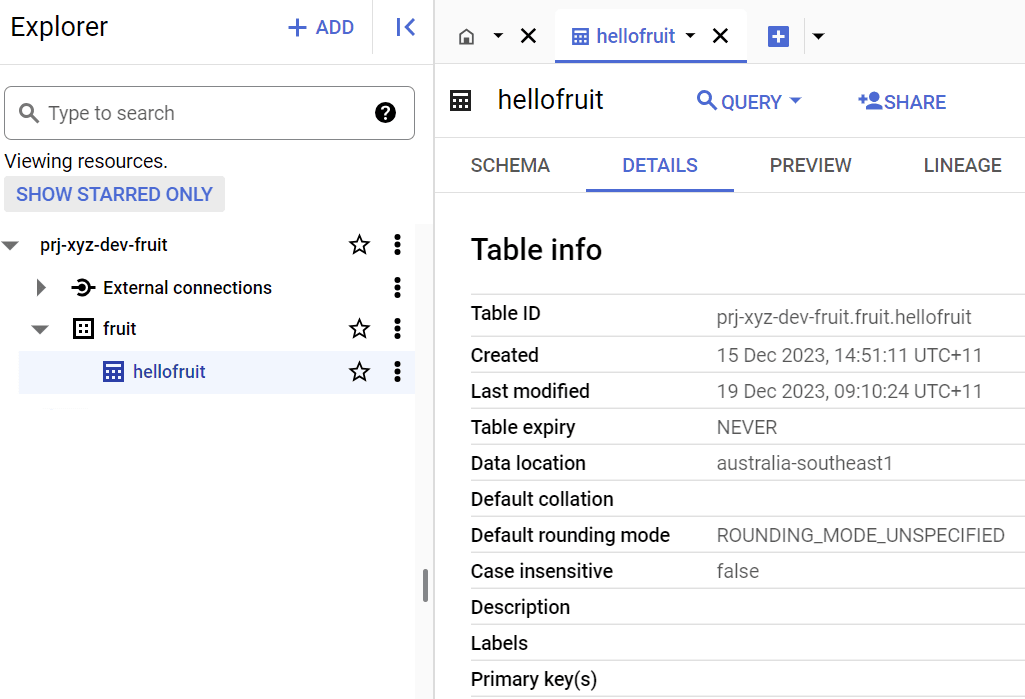Star the fruit dataset
The height and width of the screenshot is (699, 1025).
pyautogui.click(x=360, y=329)
